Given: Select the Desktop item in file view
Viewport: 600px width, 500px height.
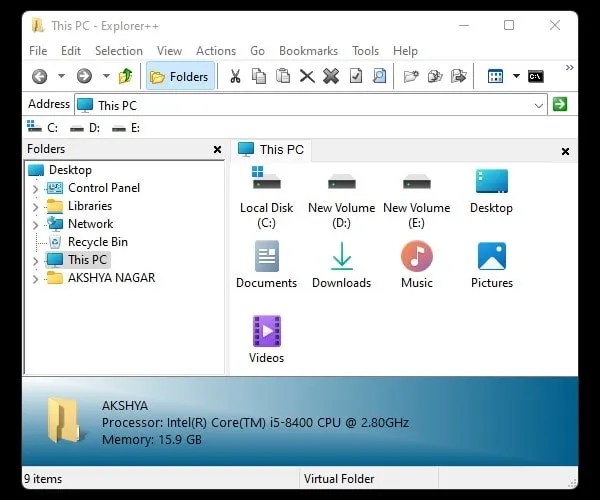Looking at the screenshot, I should (x=491, y=192).
